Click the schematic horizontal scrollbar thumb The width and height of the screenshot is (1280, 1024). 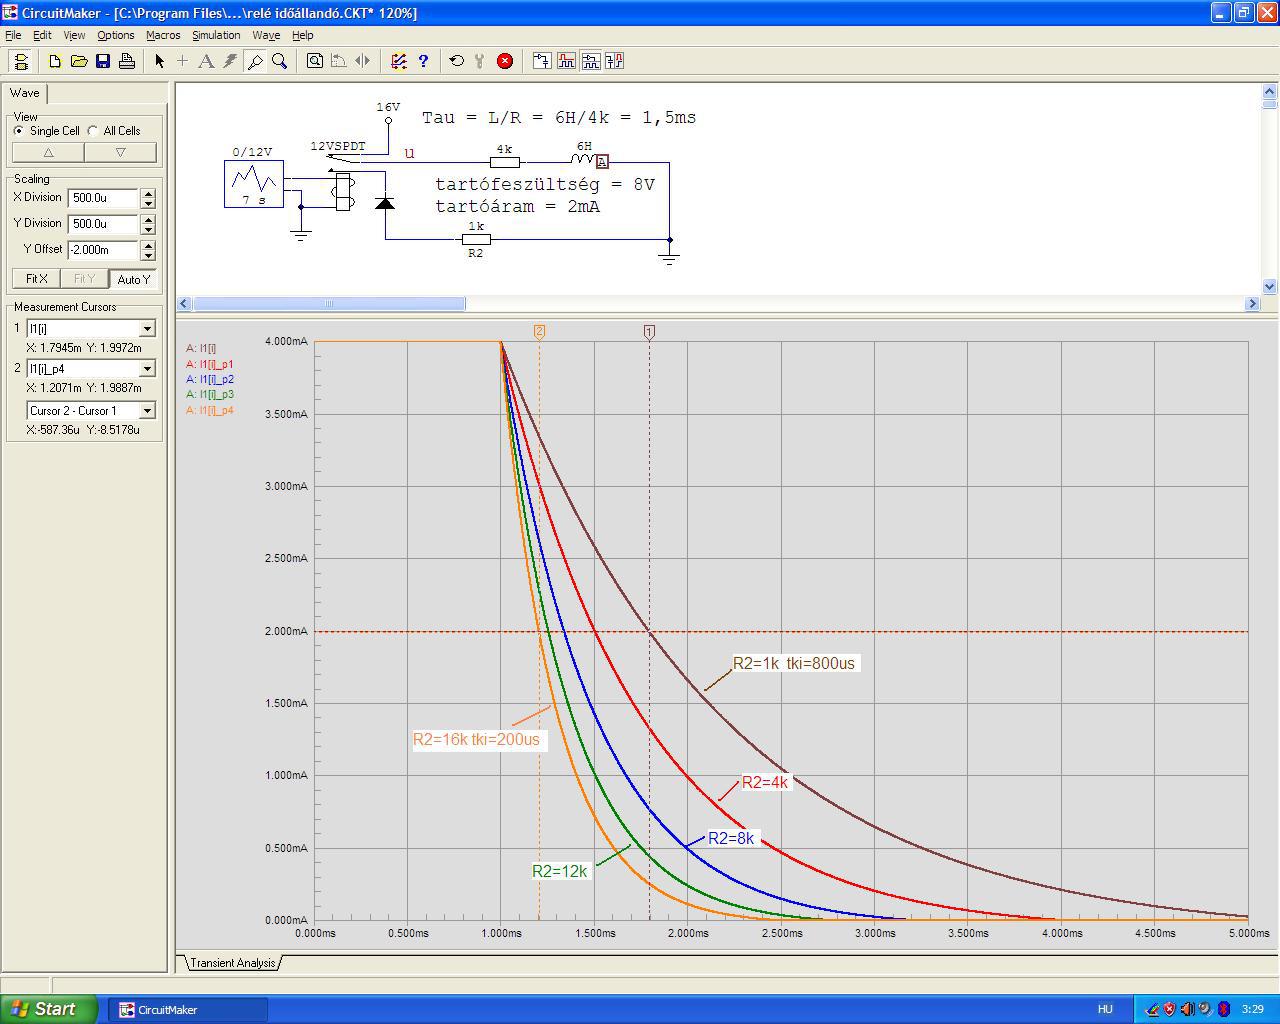point(329,303)
